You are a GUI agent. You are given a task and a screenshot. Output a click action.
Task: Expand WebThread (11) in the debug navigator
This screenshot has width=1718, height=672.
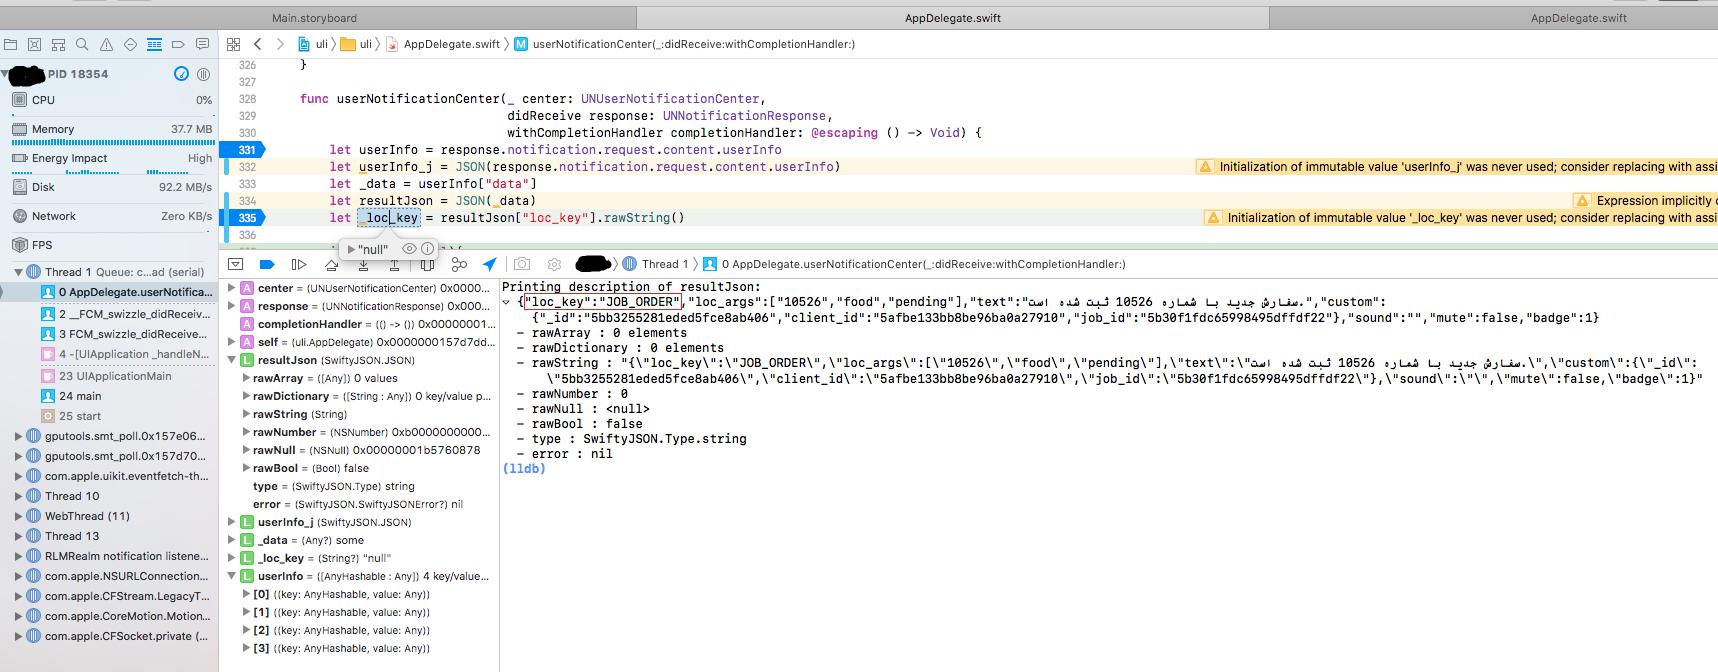[x=18, y=516]
